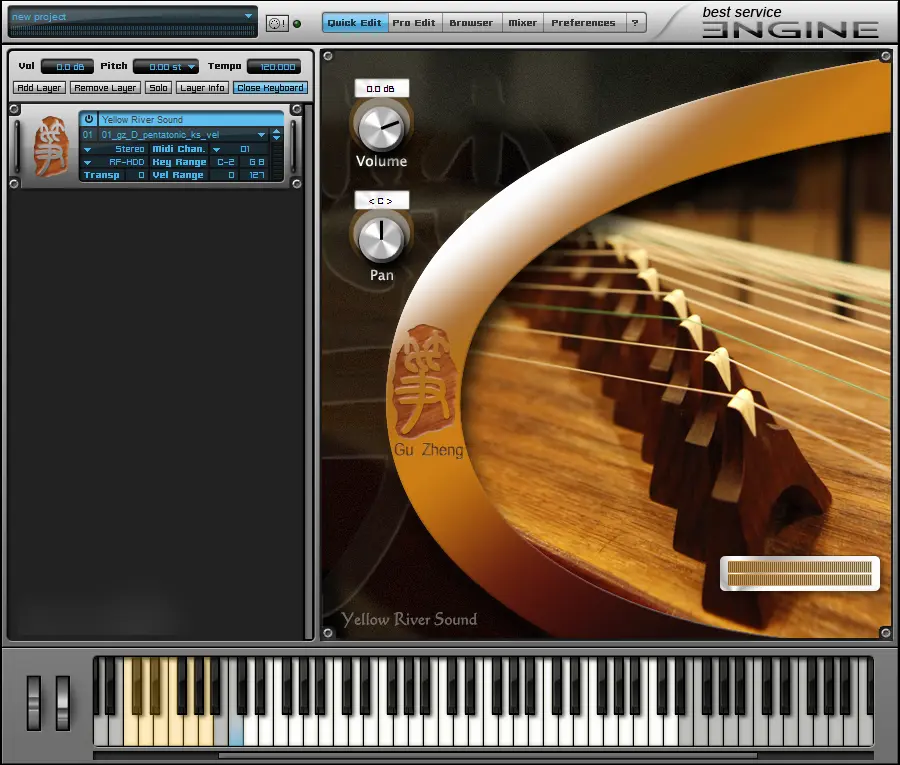The image size is (900, 765).
Task: Click the Tempo value field
Action: tap(274, 67)
